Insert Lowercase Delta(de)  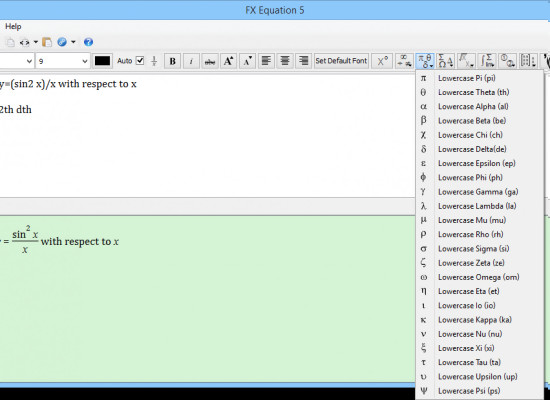point(479,149)
